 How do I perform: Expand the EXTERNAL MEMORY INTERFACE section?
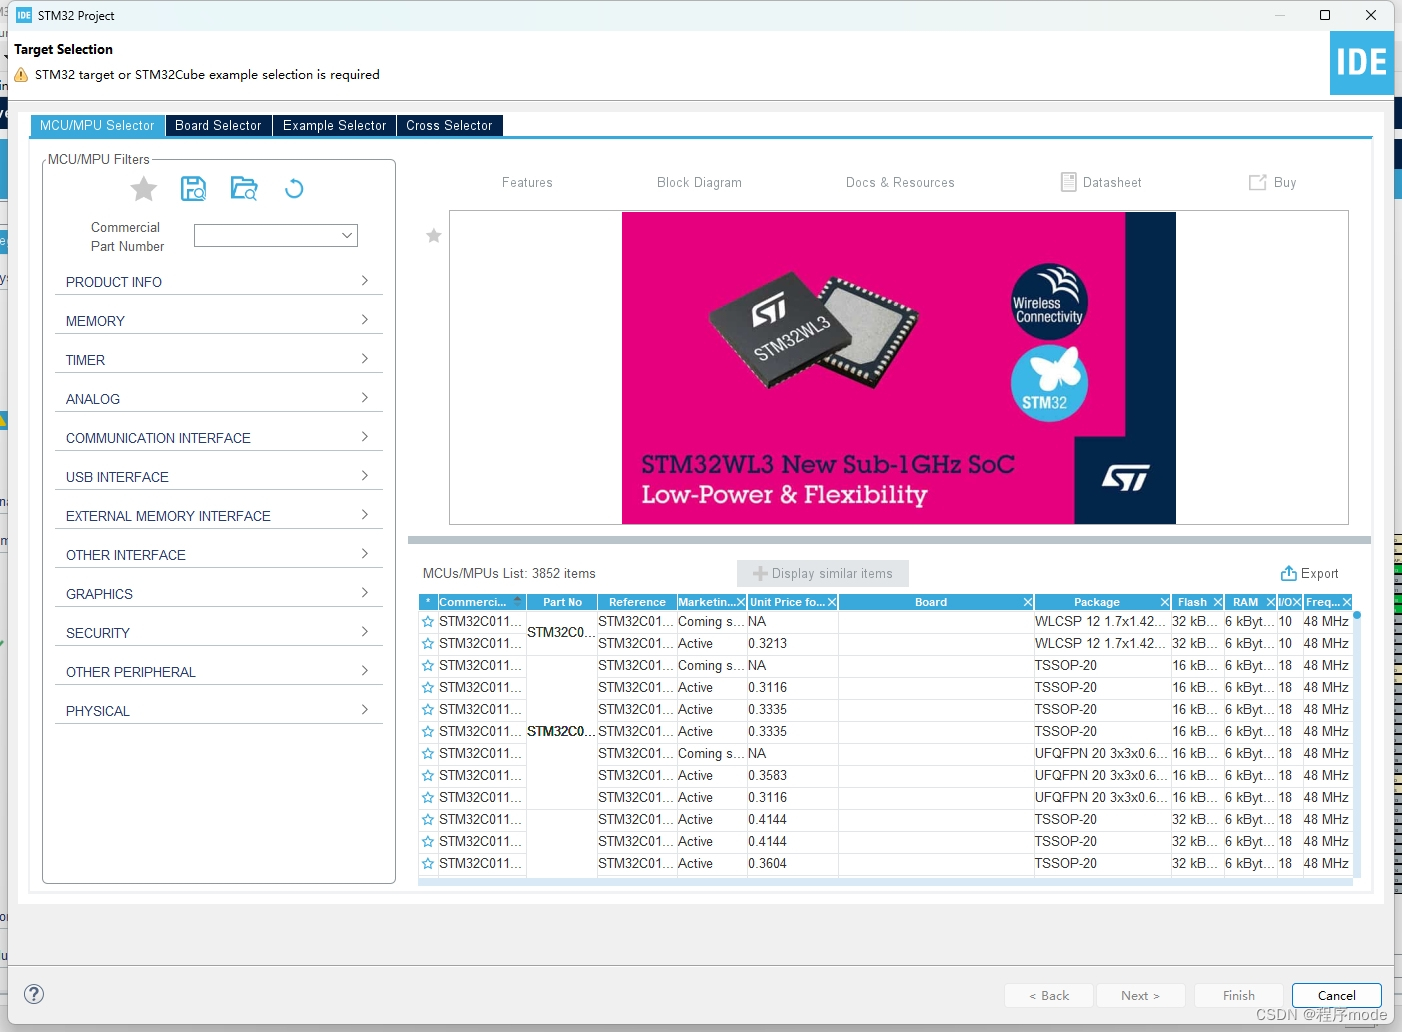coord(219,516)
